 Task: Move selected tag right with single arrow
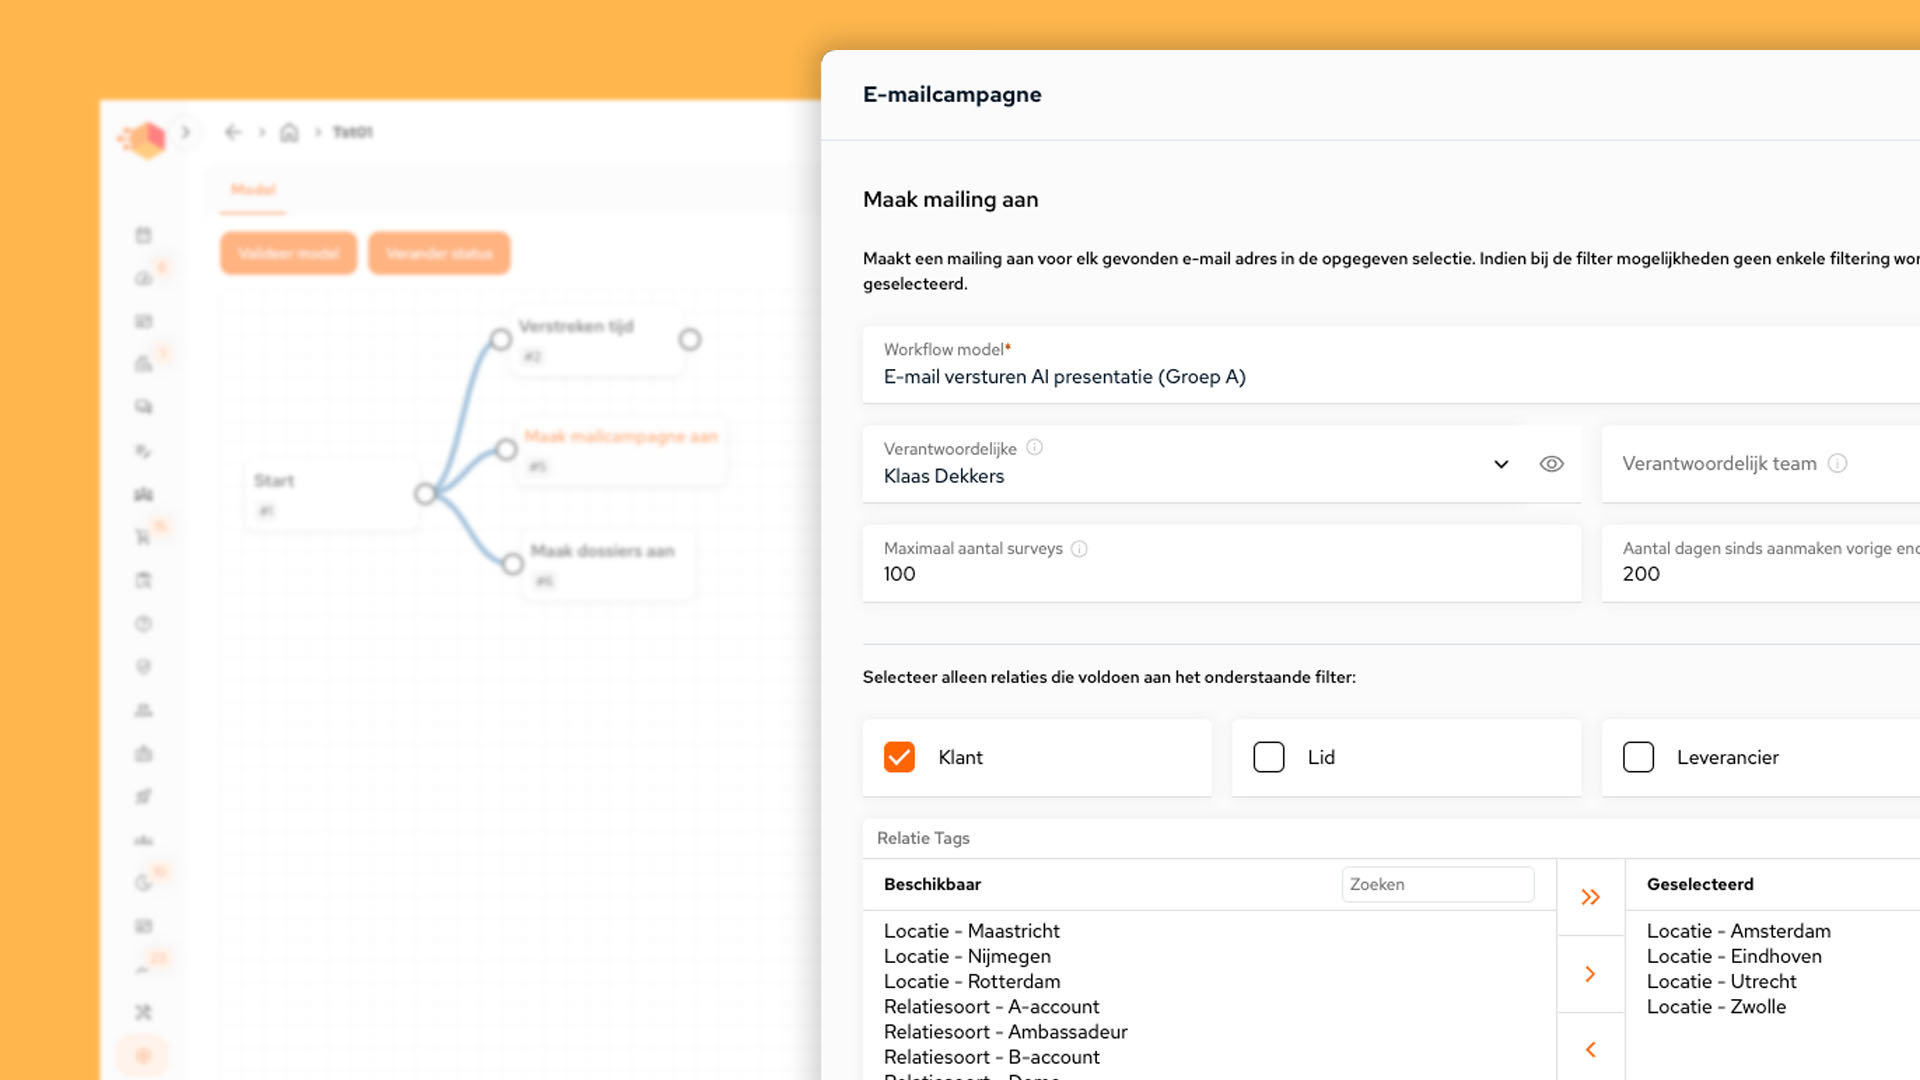[x=1590, y=974]
